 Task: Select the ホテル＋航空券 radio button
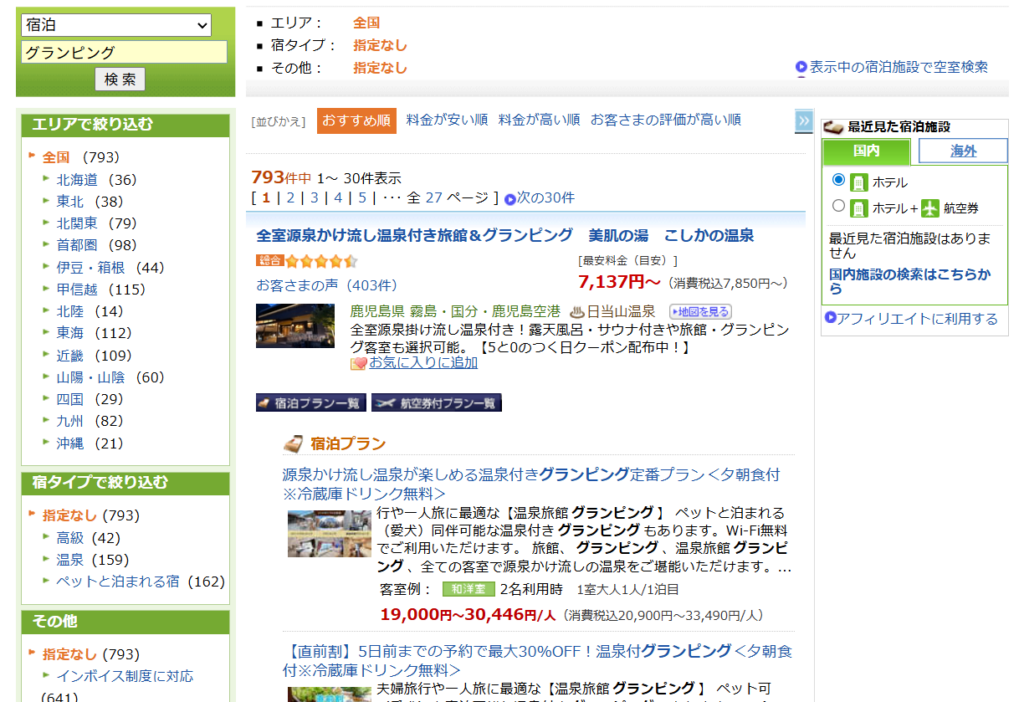[839, 206]
